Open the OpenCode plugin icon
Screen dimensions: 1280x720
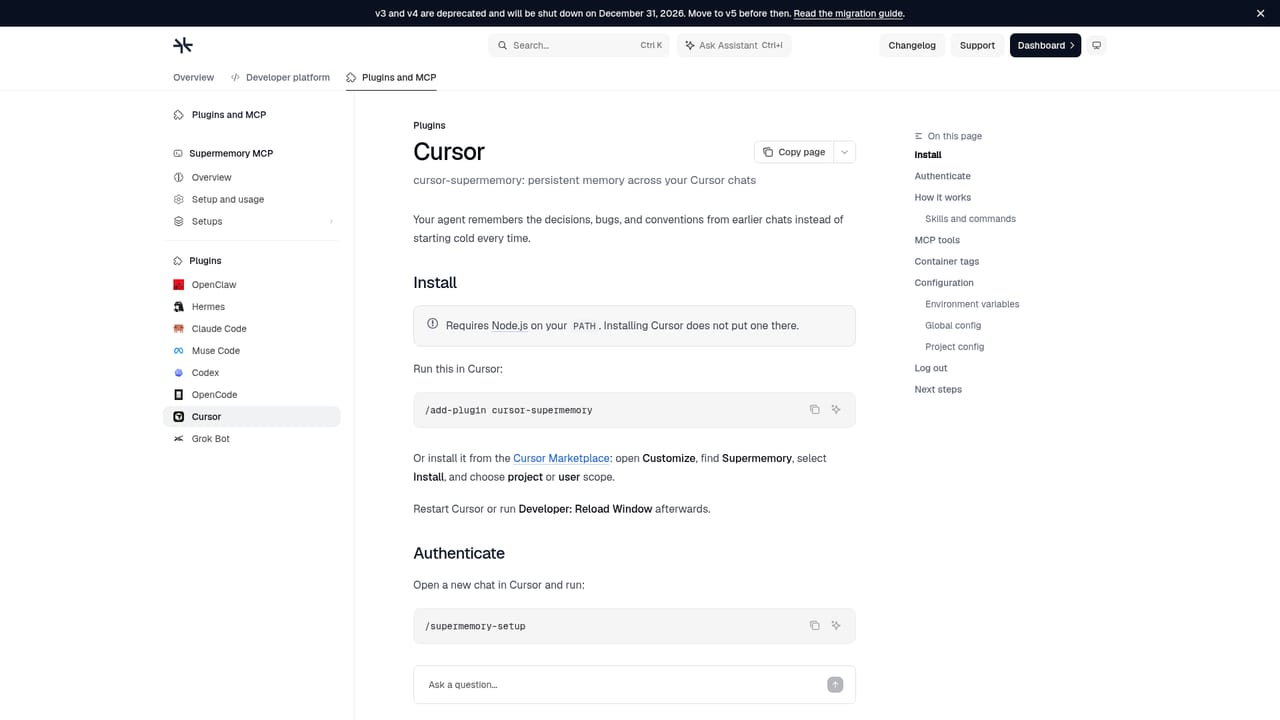[179, 395]
